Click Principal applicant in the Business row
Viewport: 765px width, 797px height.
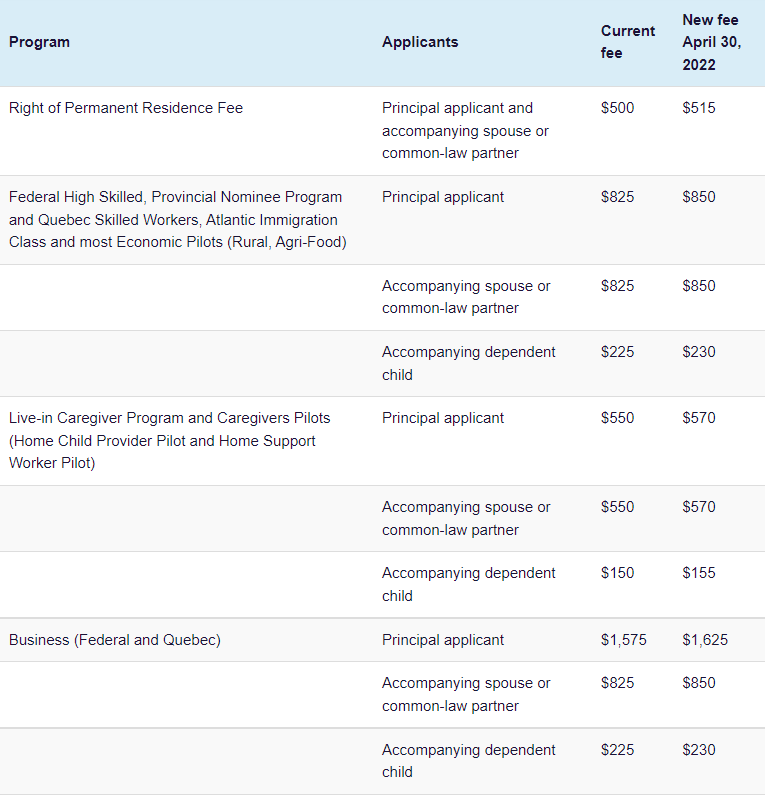[x=443, y=640]
